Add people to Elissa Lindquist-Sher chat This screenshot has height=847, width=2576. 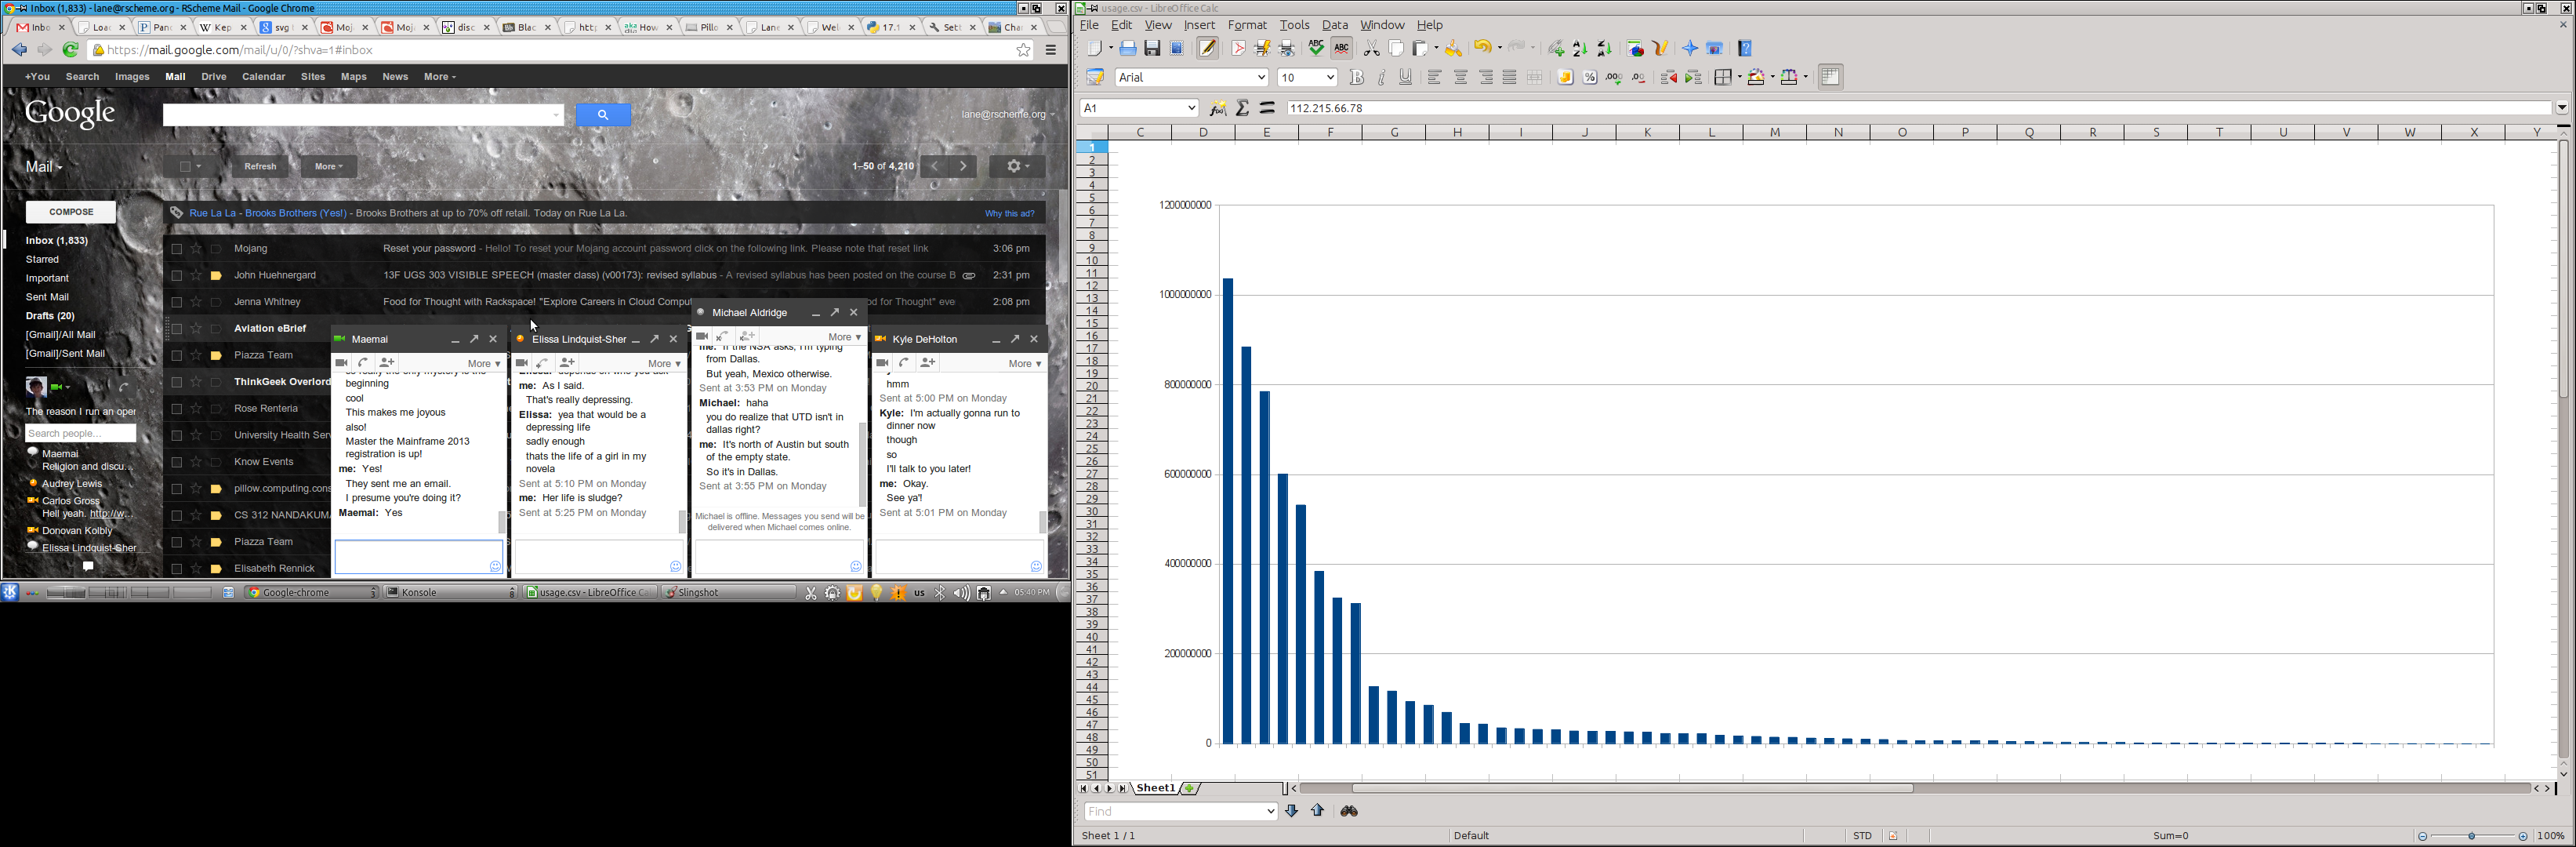tap(568, 363)
